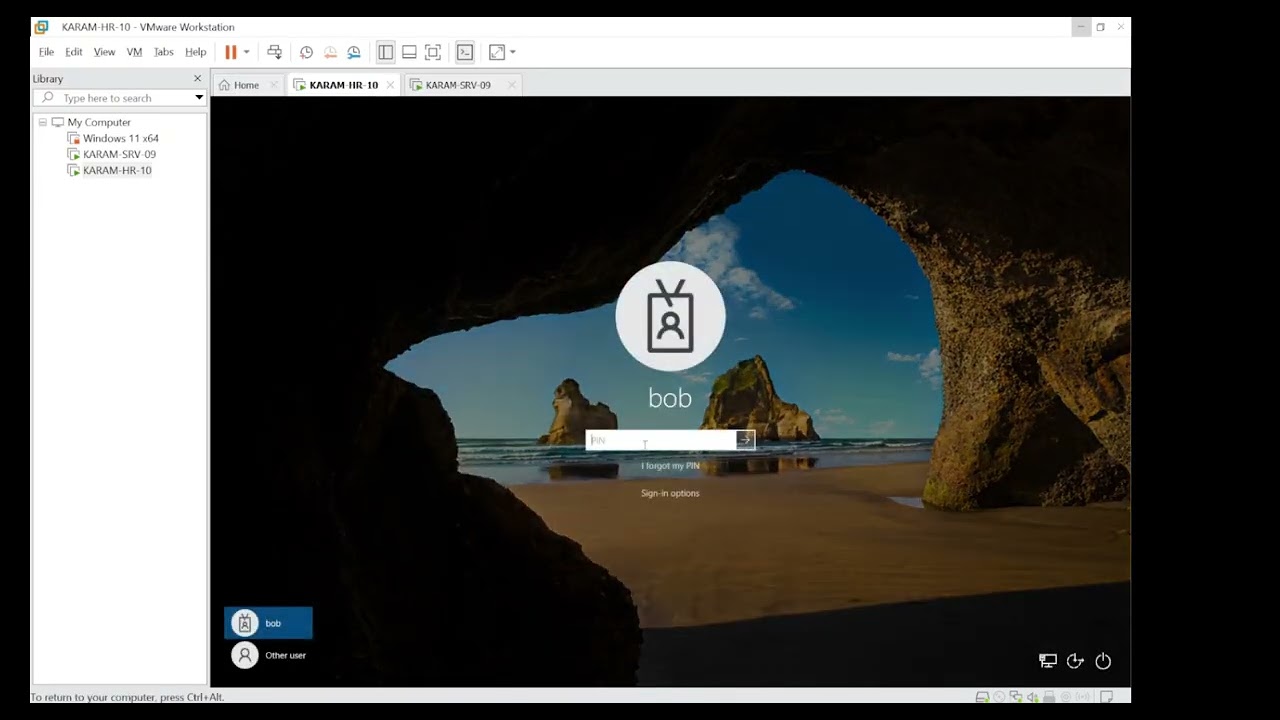Toggle the thumbnail bar view icon
The image size is (1280, 720).
[x=409, y=52]
